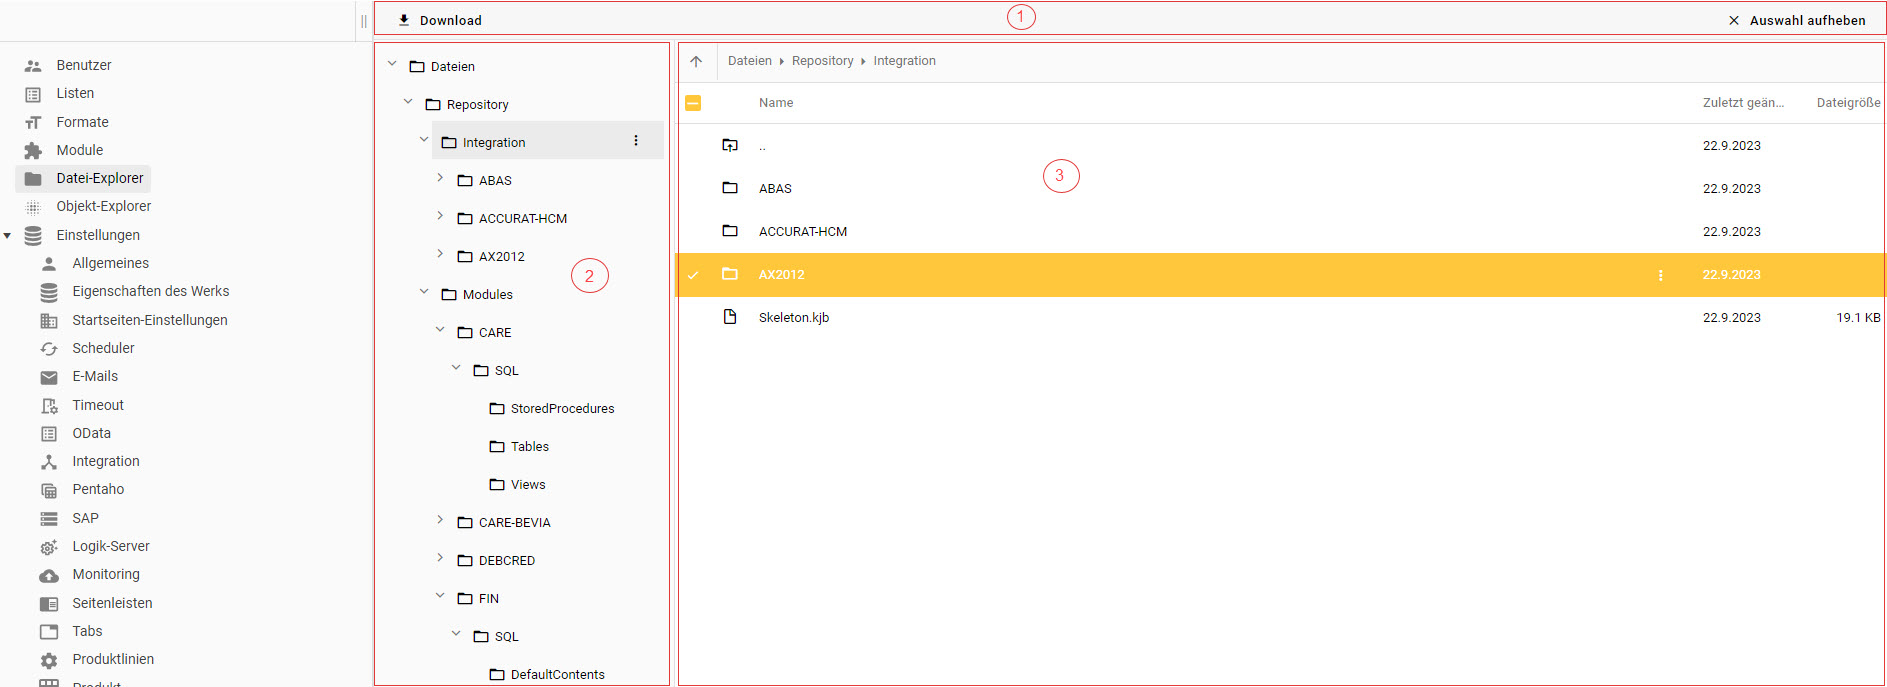This screenshot has width=1887, height=687.
Task: Open the Benutzer menu item
Action: coord(83,65)
